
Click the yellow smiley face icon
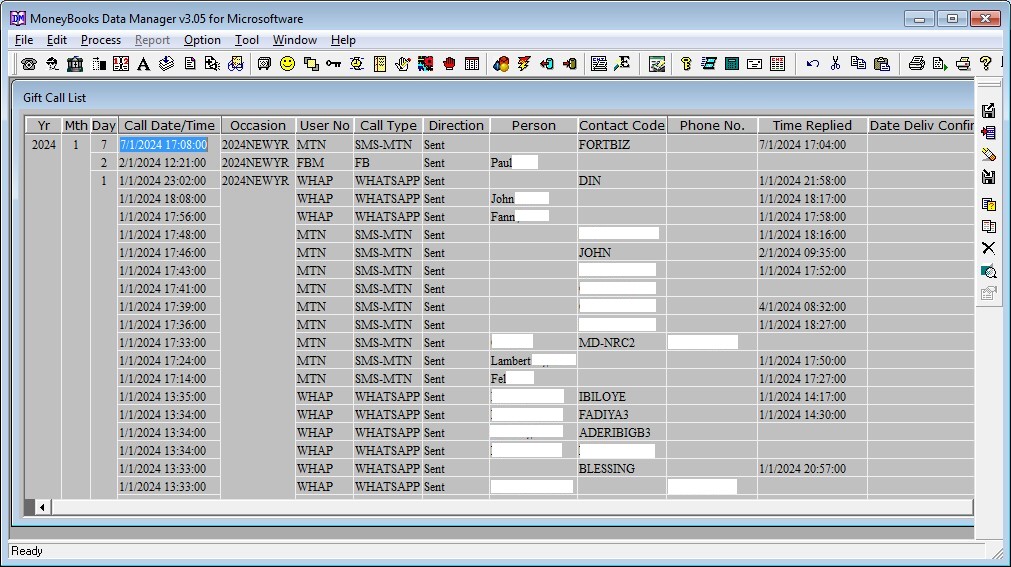tap(288, 64)
